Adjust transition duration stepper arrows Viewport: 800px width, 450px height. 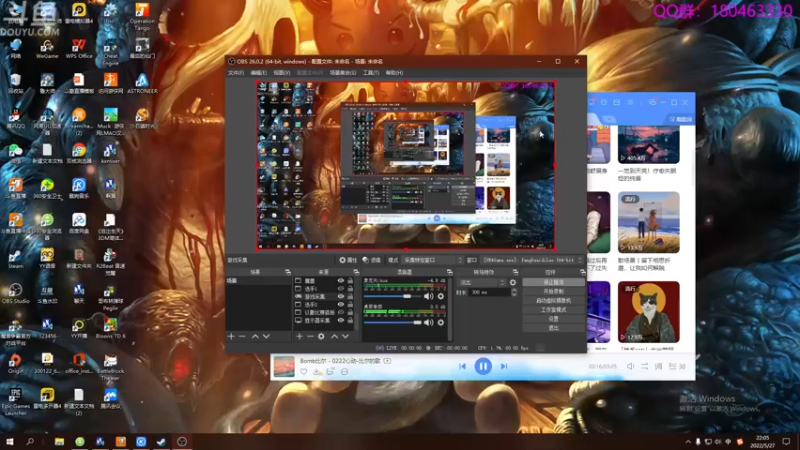tap(514, 292)
